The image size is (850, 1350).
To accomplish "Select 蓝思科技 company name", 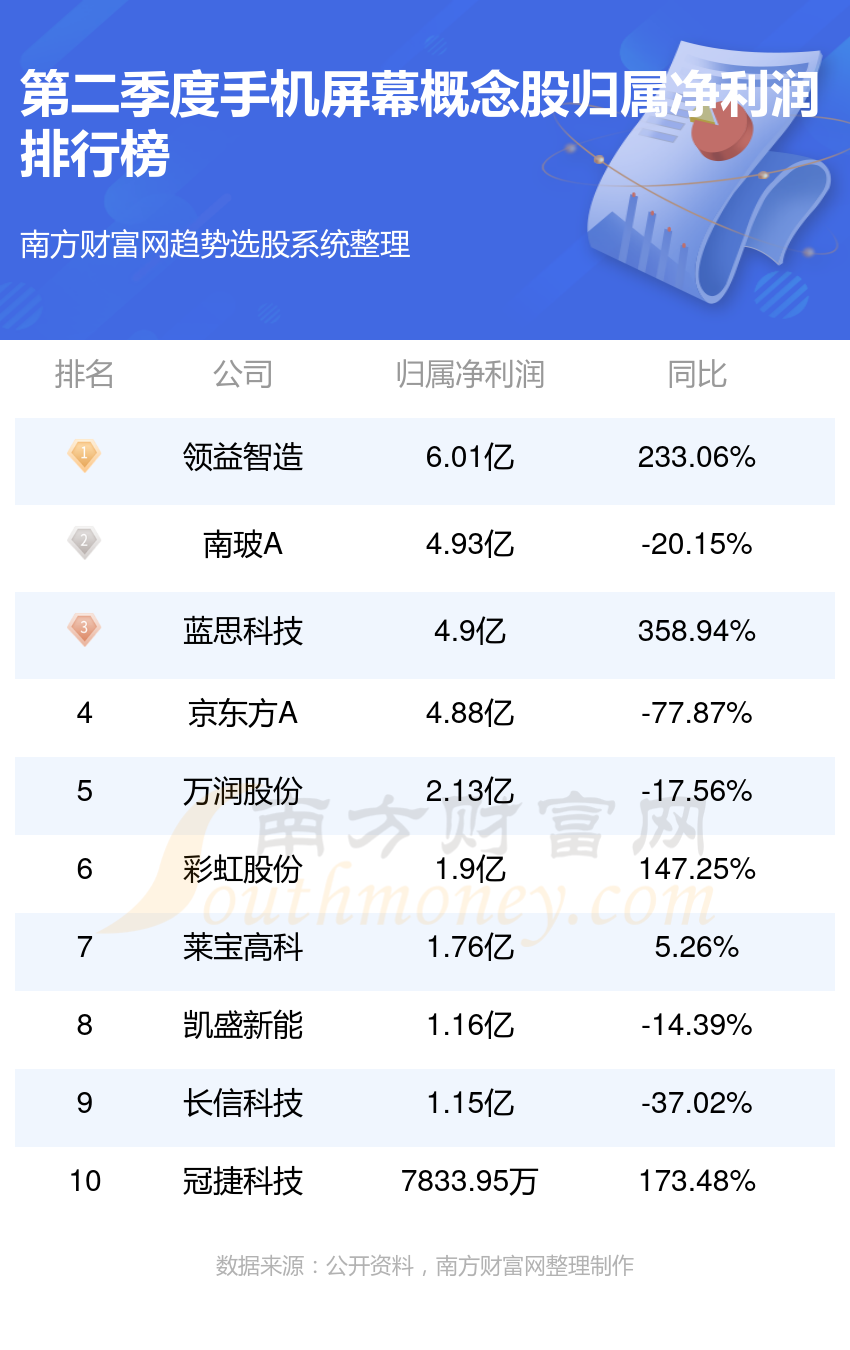I will (243, 631).
